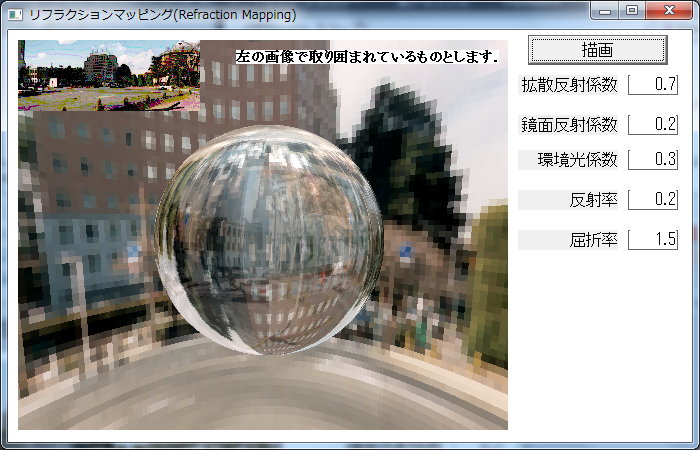Click the 鏡面反射係数 label
The height and width of the screenshot is (450, 700).
pos(568,125)
